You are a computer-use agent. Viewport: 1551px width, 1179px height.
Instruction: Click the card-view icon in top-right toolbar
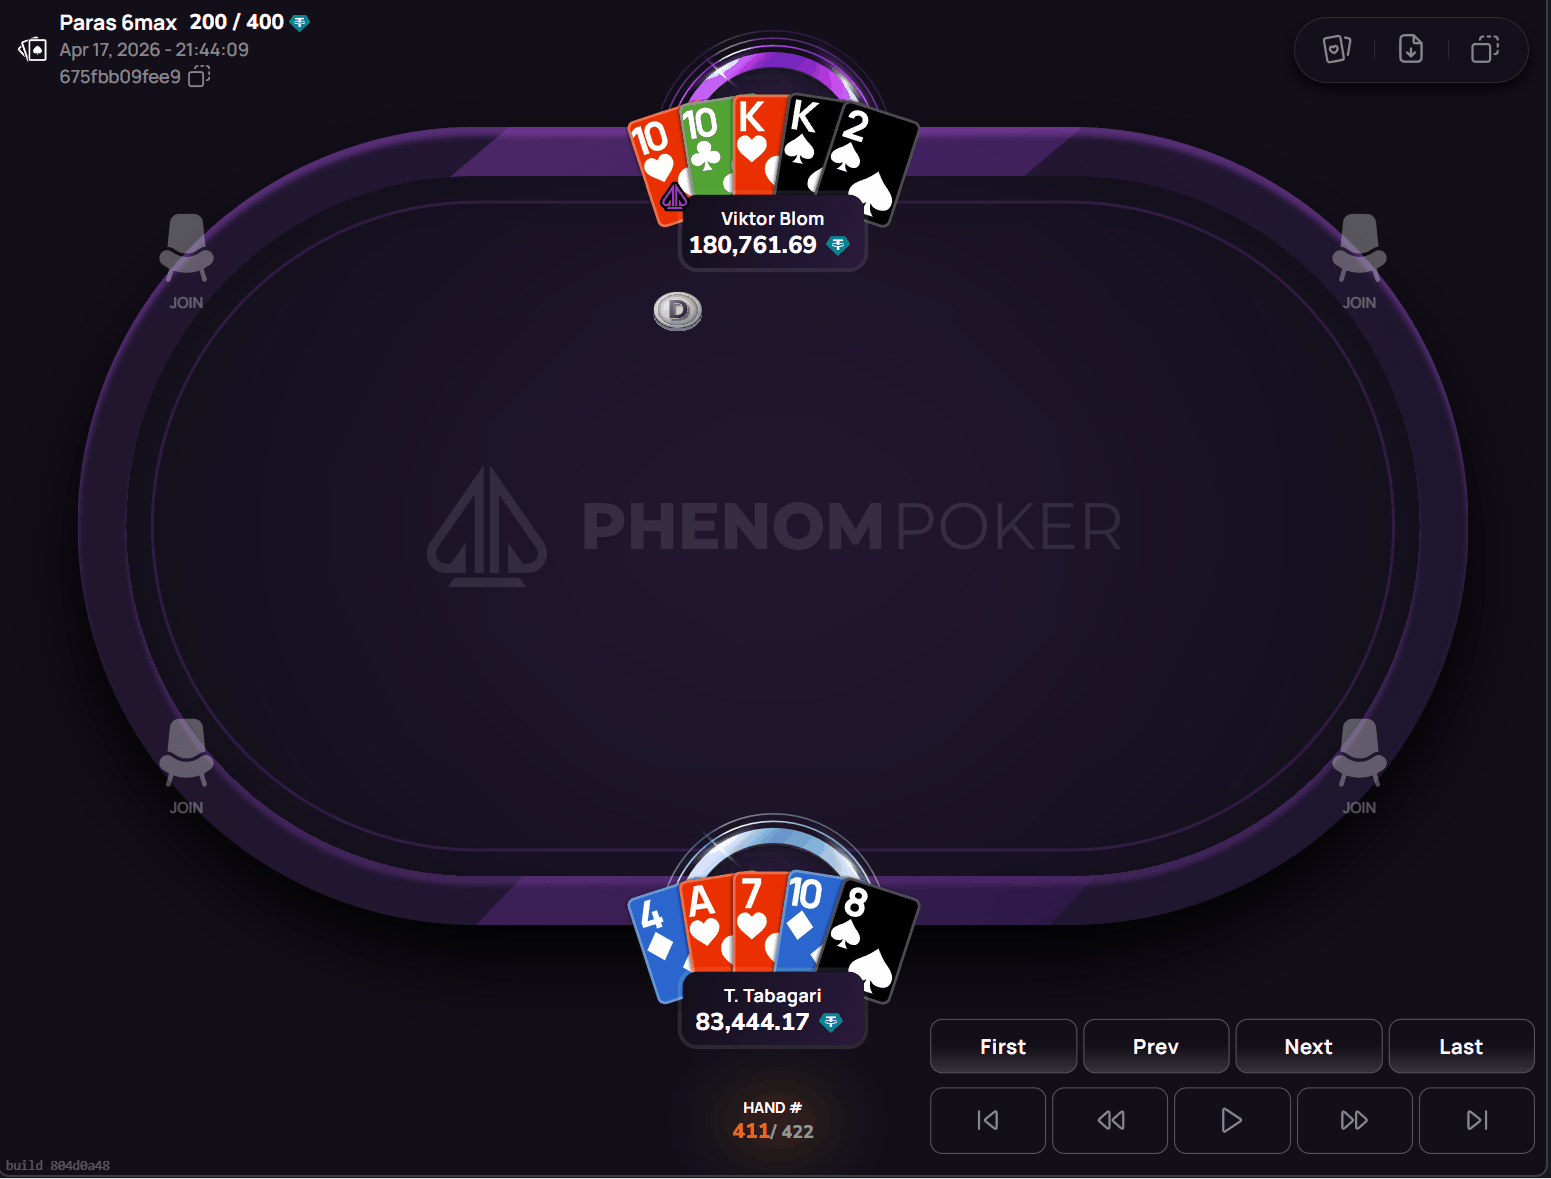(x=1337, y=49)
